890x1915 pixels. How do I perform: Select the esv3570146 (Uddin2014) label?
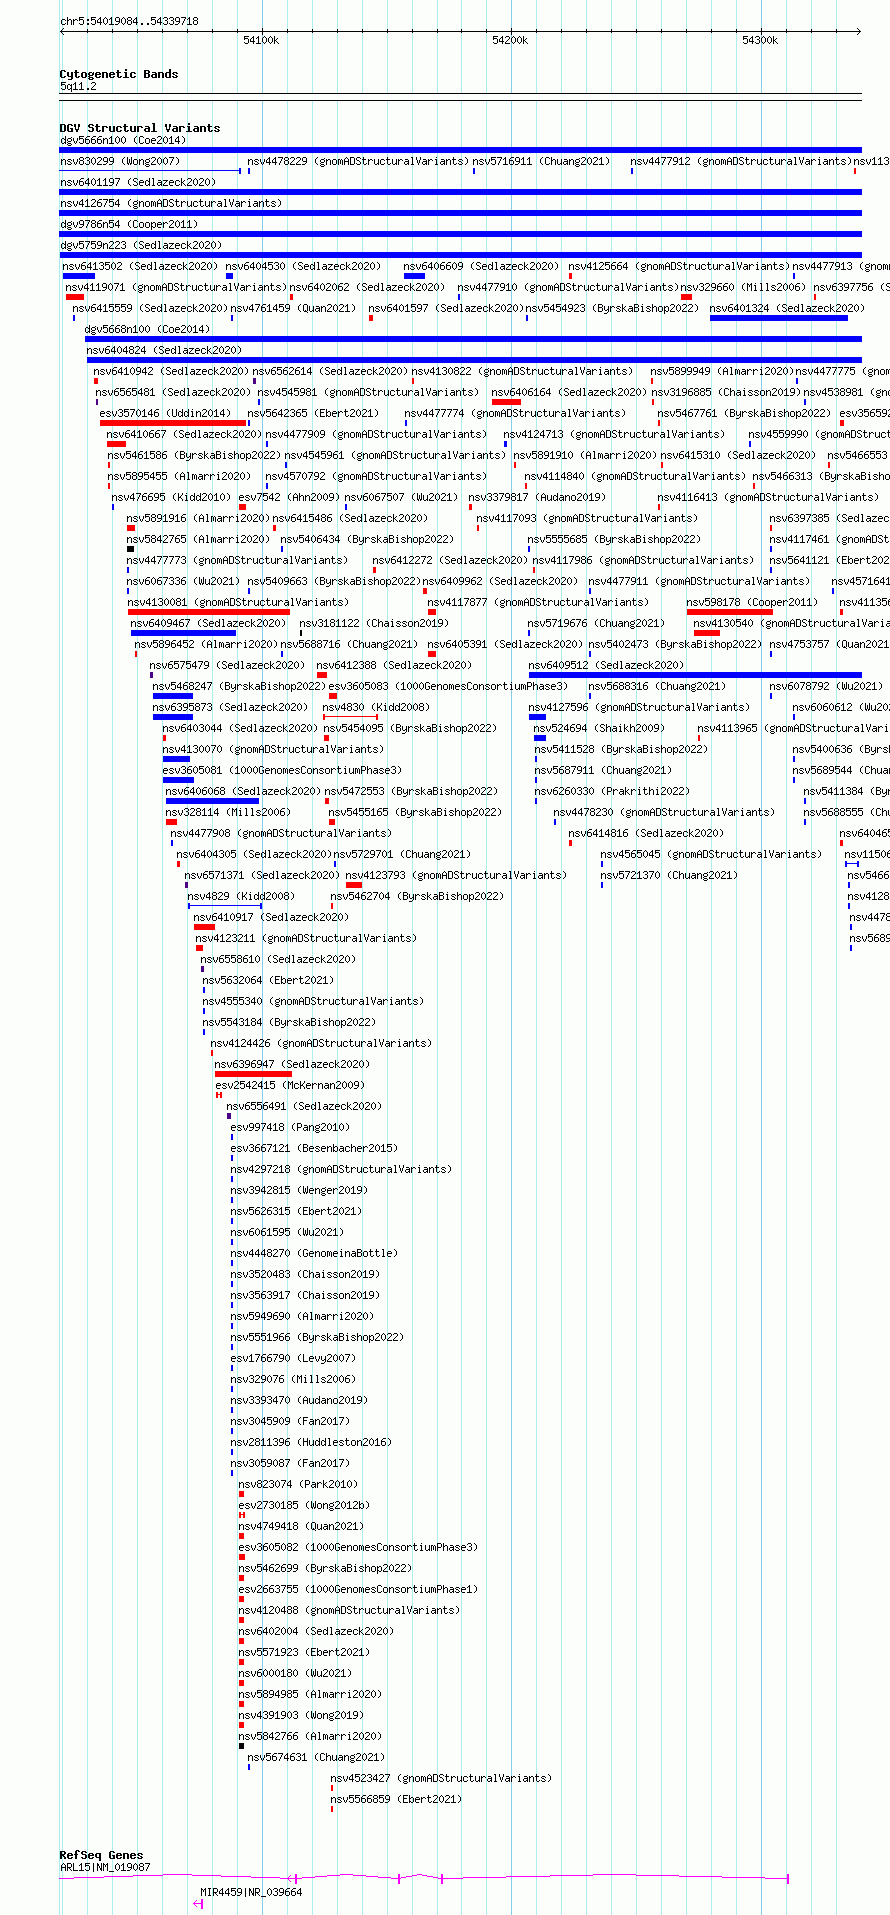(165, 413)
